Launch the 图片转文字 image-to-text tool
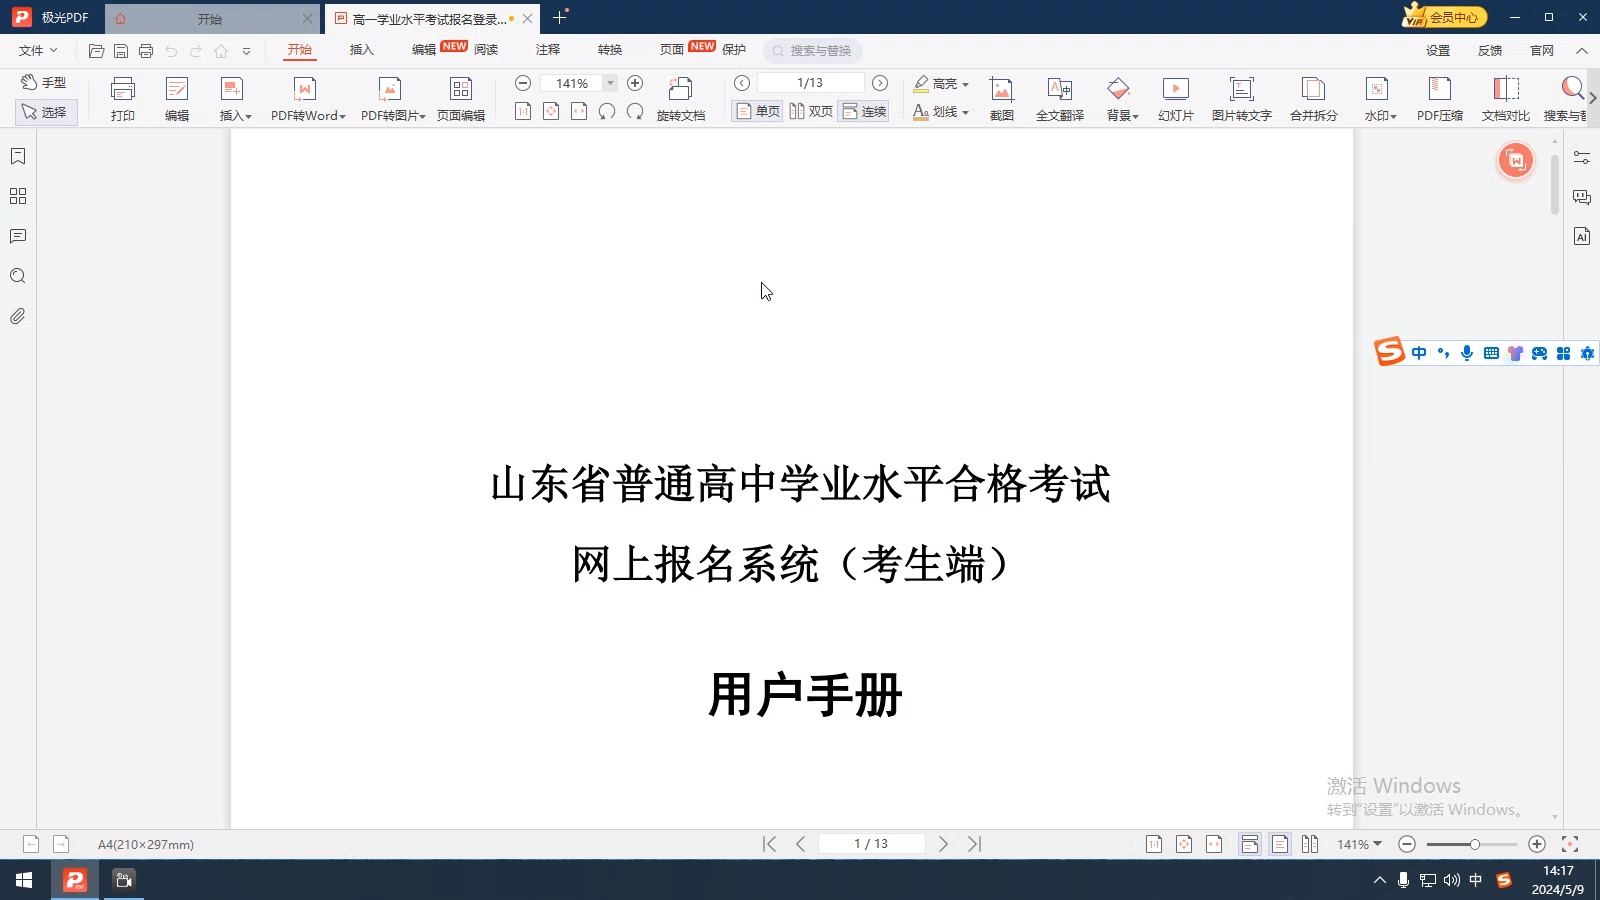 [1241, 97]
